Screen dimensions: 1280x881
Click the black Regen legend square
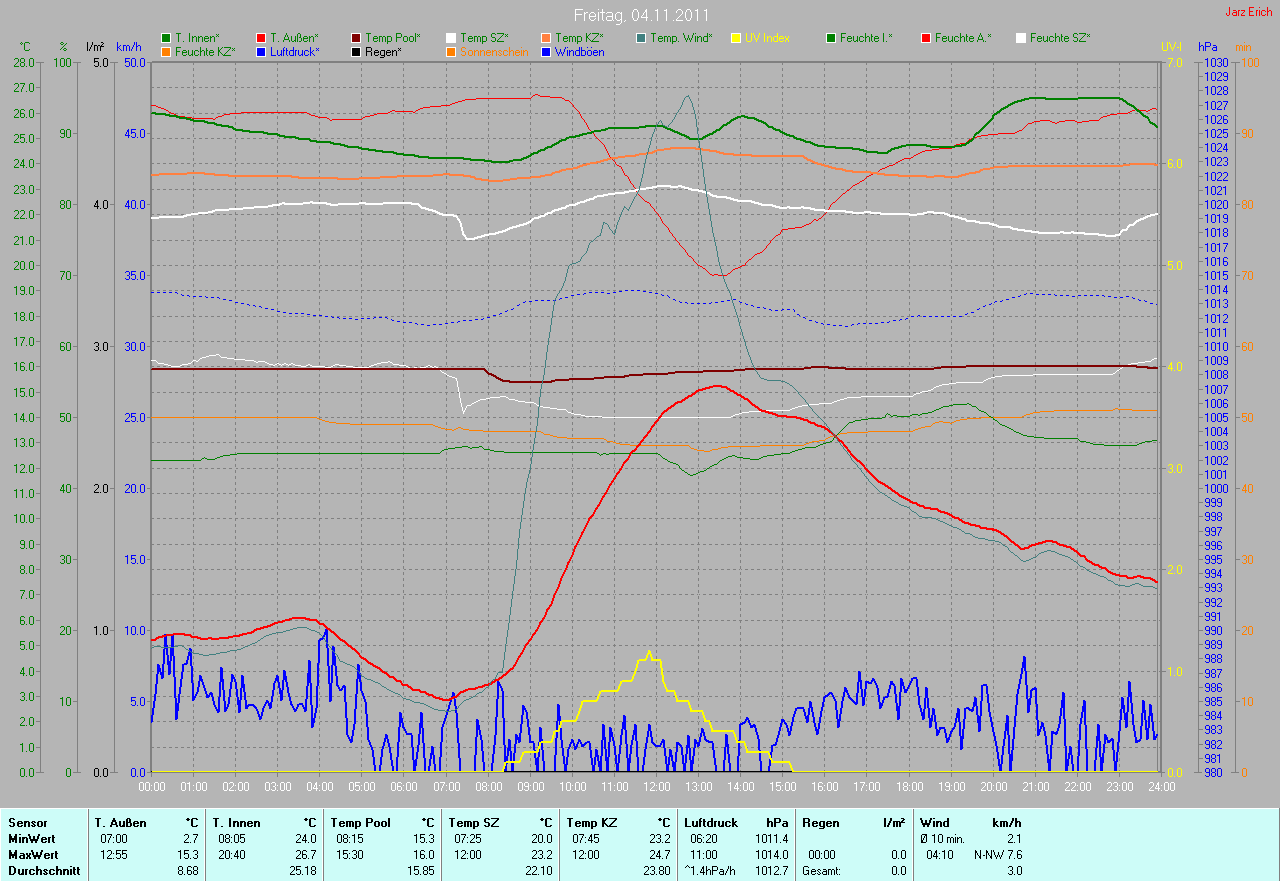tap(356, 51)
